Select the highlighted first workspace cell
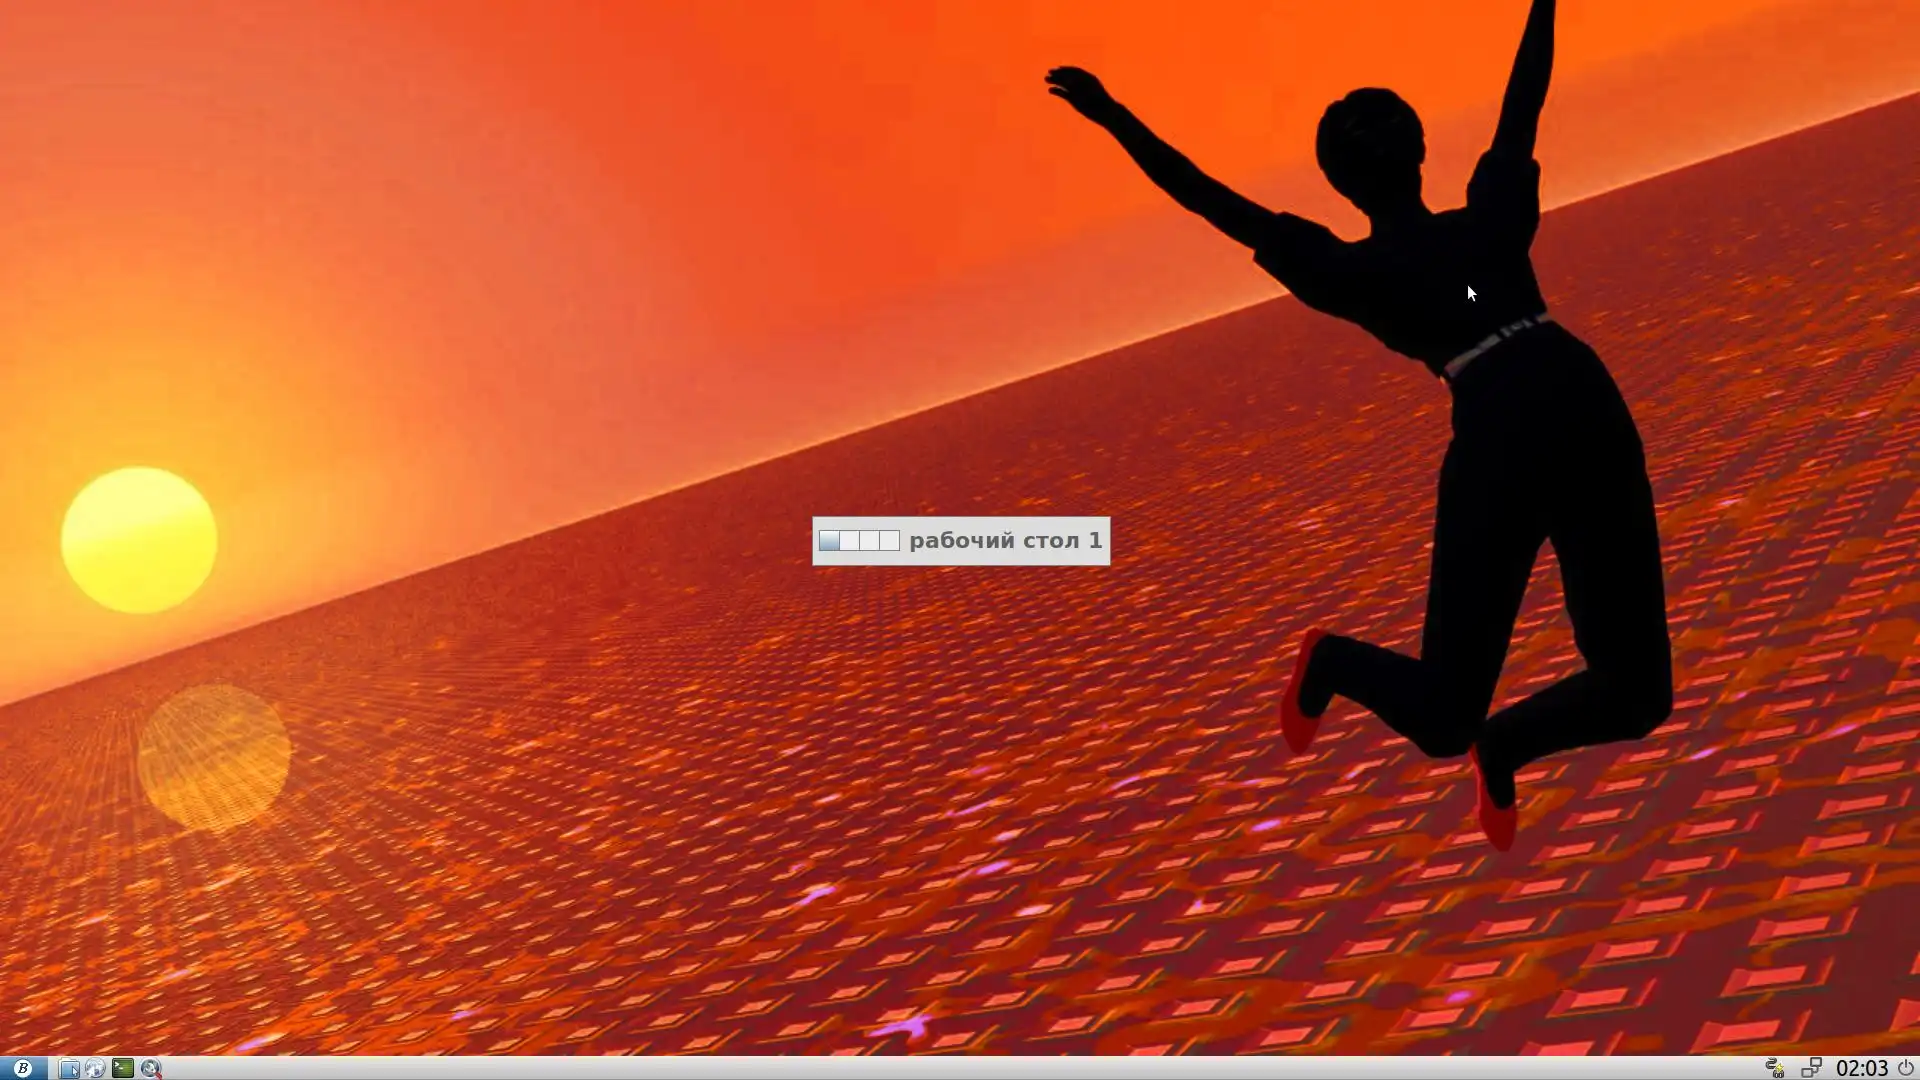The width and height of the screenshot is (1920, 1080). coord(829,541)
